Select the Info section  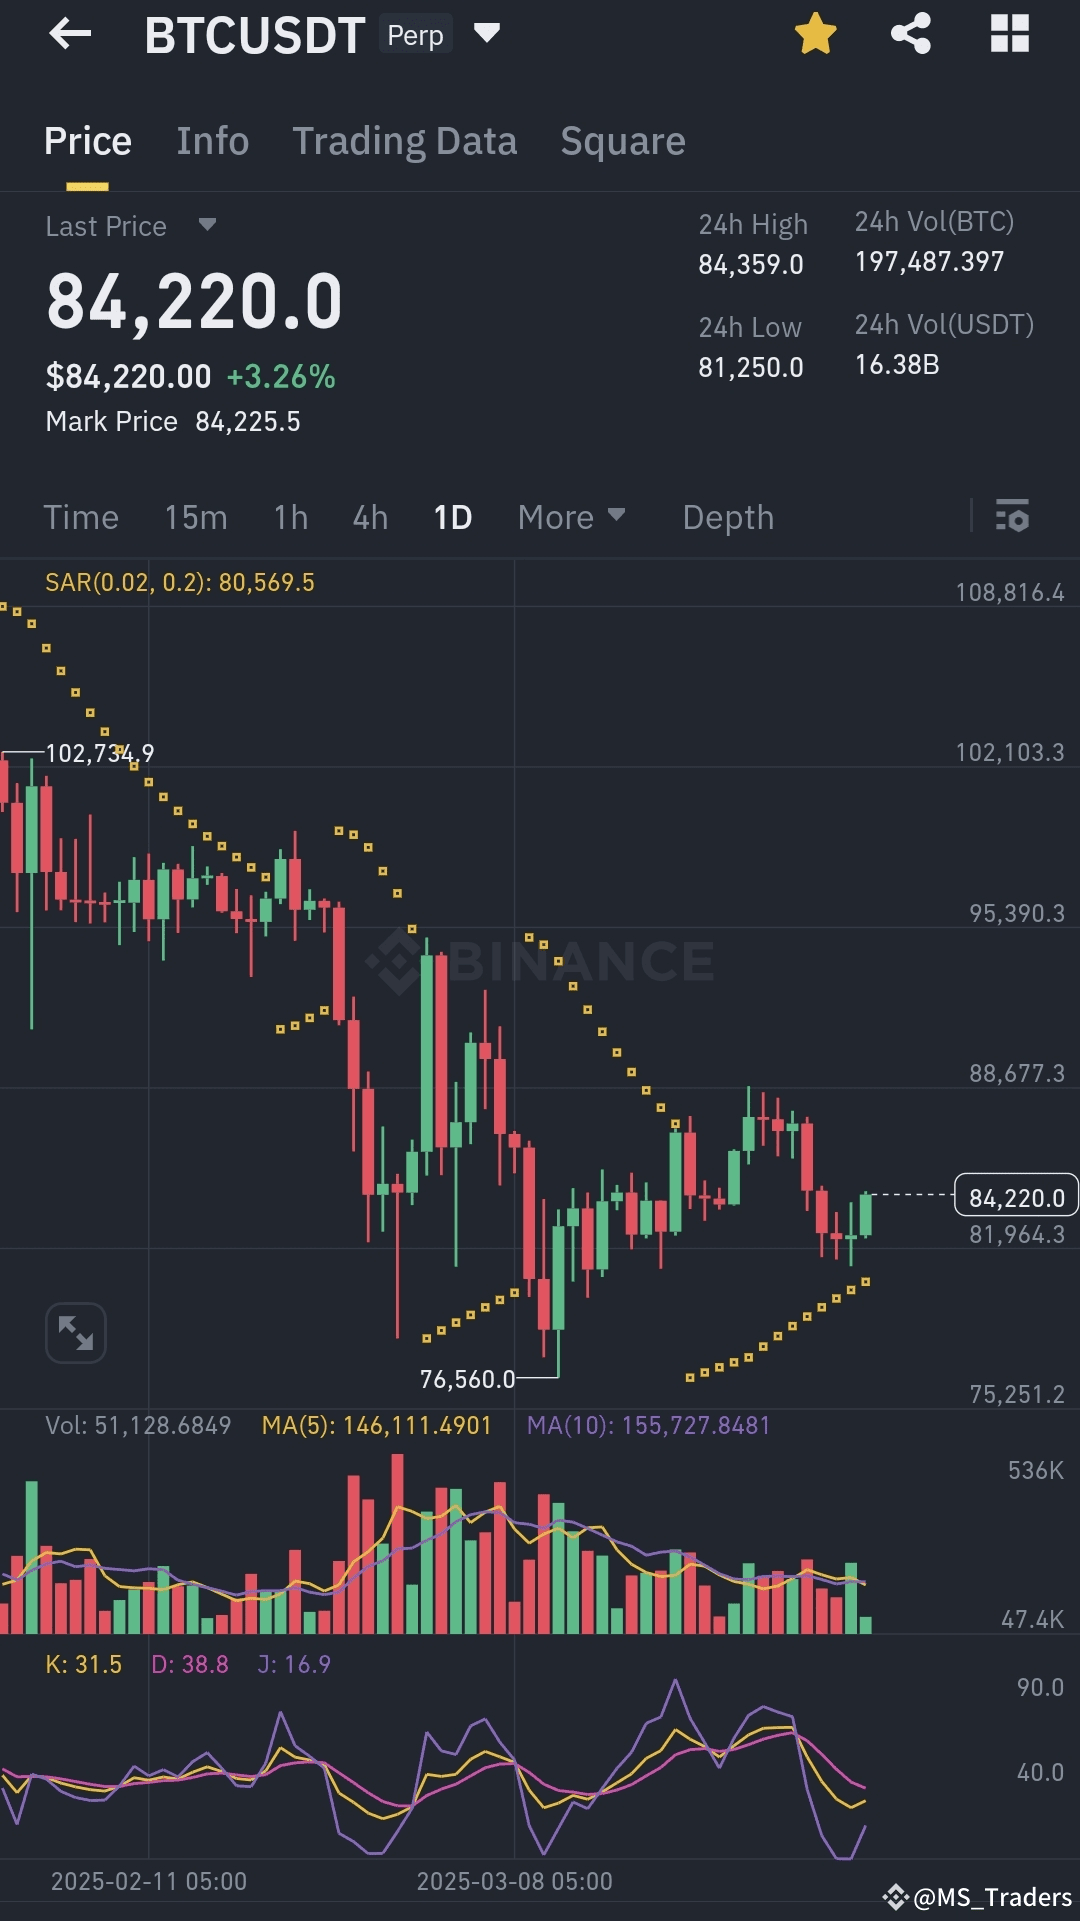click(212, 141)
